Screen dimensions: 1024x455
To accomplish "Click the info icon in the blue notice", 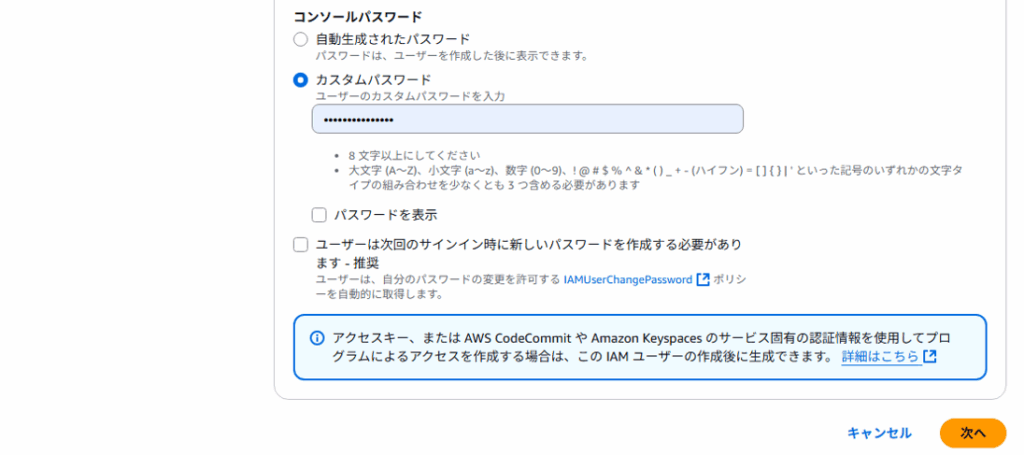I will point(317,338).
